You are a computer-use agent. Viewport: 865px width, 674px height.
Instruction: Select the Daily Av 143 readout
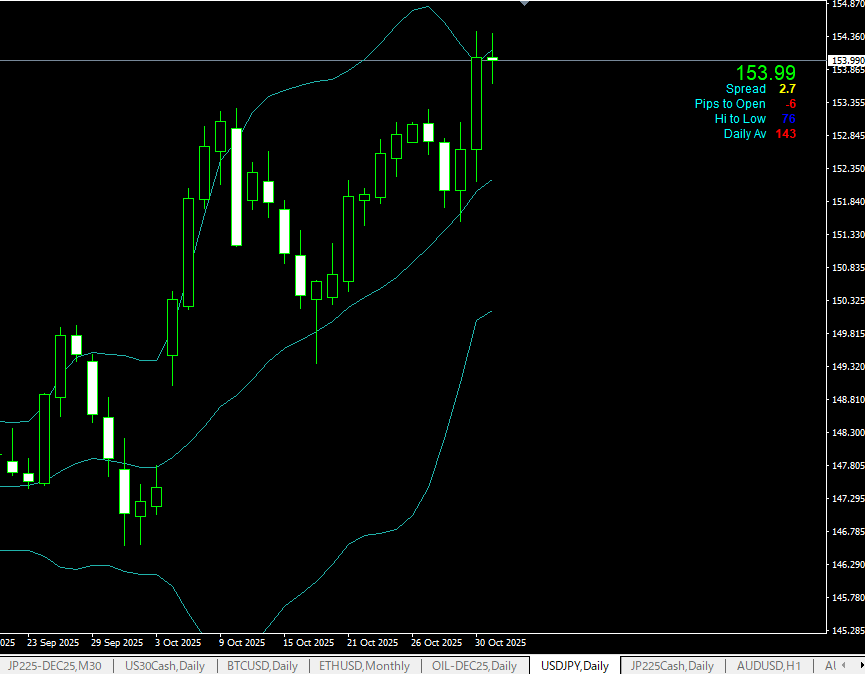point(759,134)
